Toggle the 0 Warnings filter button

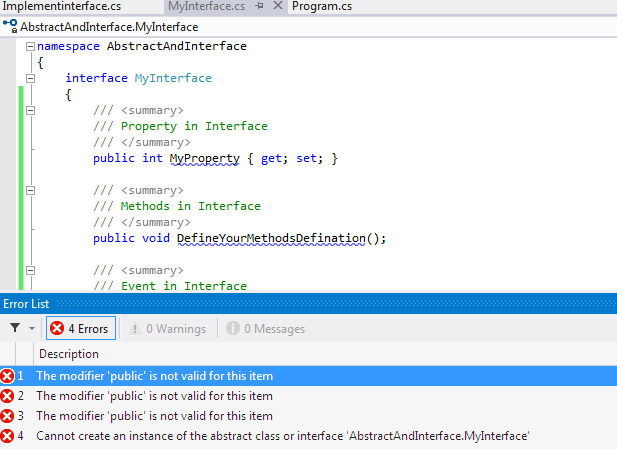point(168,329)
